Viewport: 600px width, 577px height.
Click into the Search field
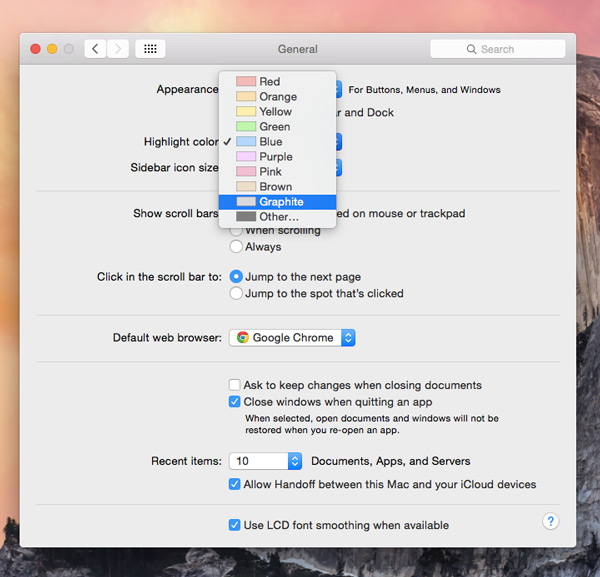click(497, 49)
